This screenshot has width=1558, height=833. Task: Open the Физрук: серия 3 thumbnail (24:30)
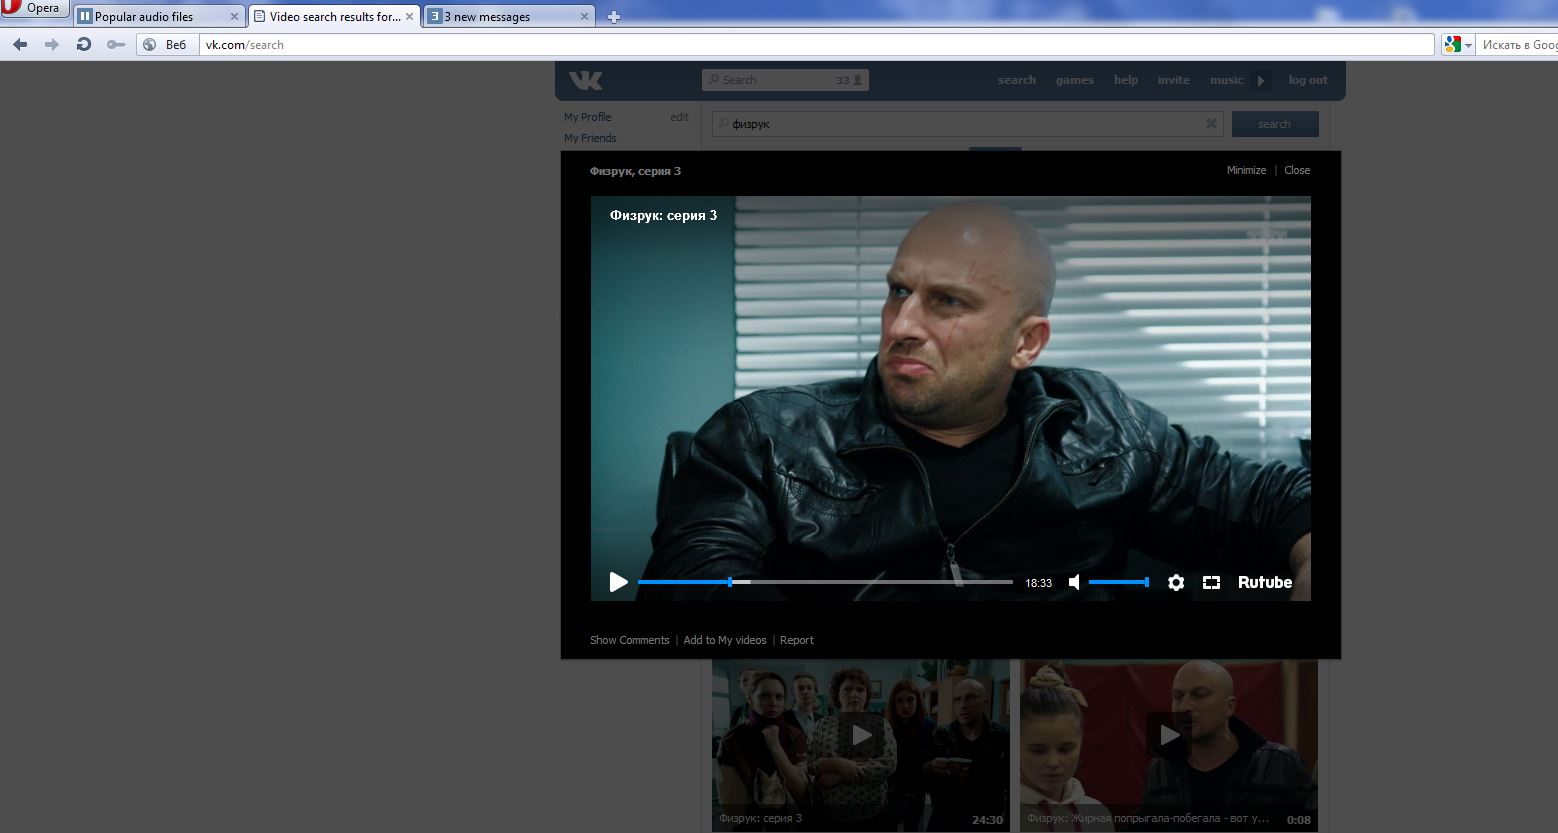click(860, 745)
